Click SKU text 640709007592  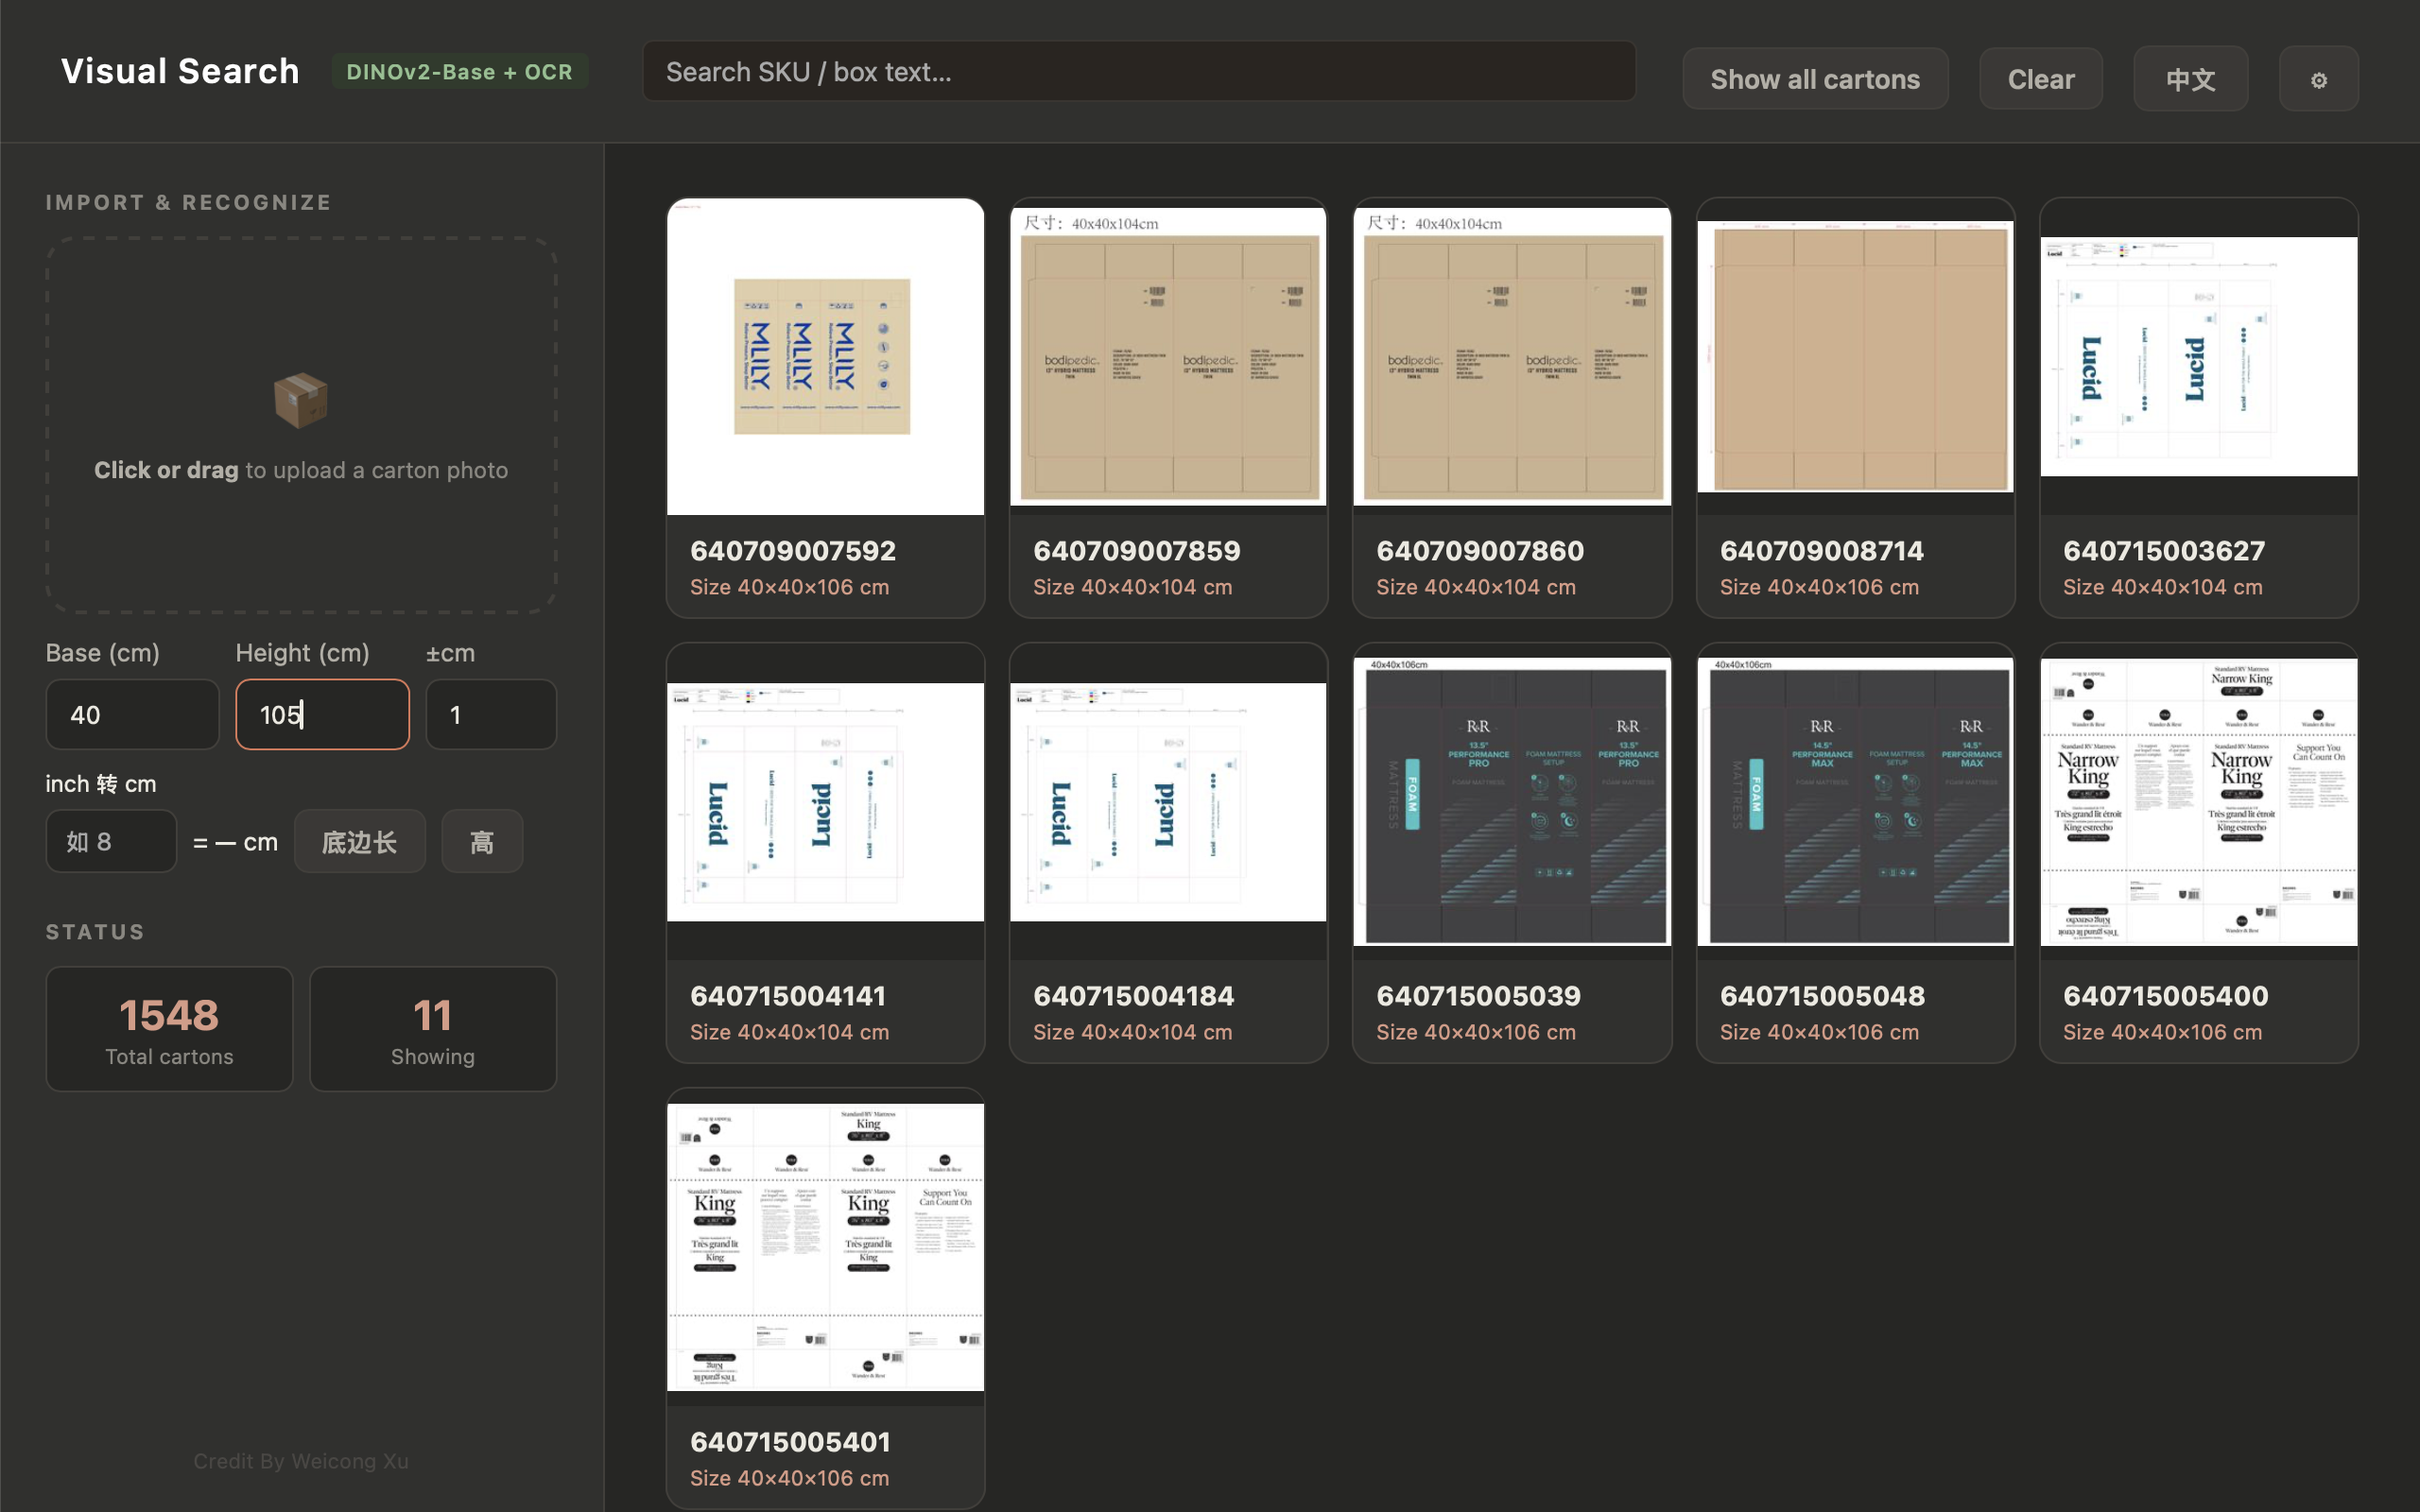point(793,550)
